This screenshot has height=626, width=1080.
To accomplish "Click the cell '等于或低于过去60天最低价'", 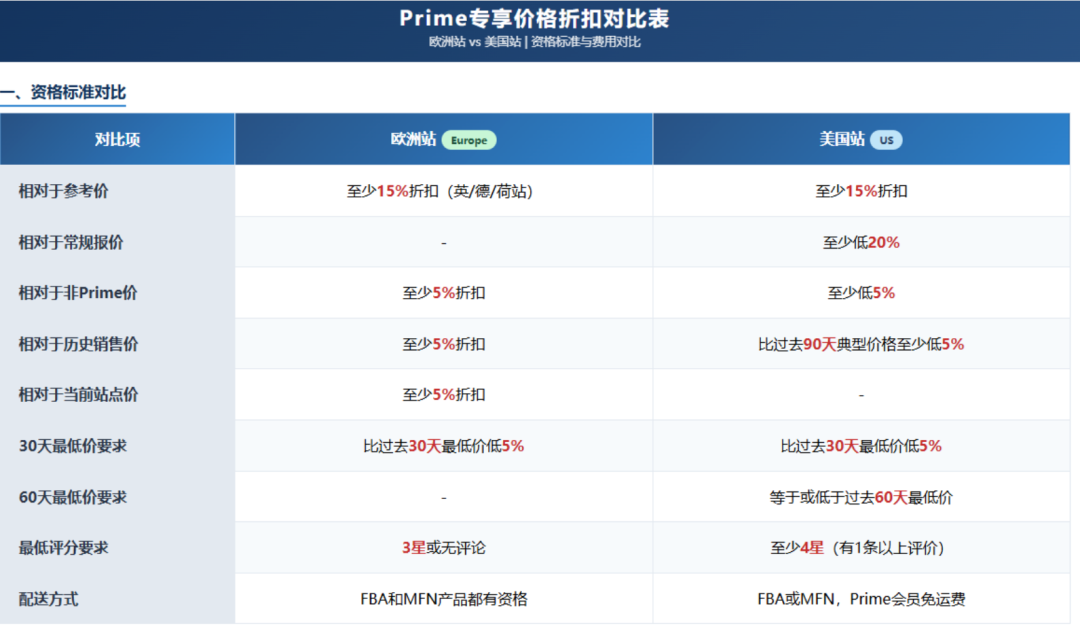I will [x=861, y=497].
